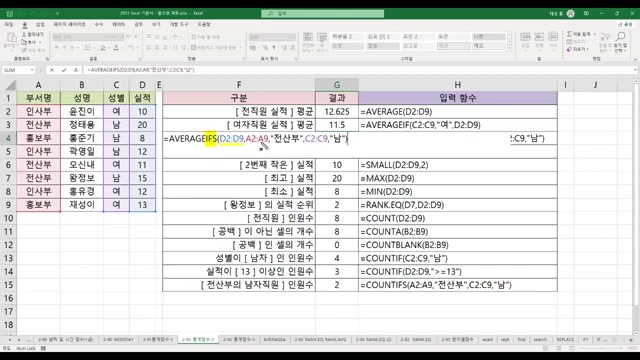Click the Format cells icon in ribbon
The image size is (640, 360).
[x=553, y=37]
